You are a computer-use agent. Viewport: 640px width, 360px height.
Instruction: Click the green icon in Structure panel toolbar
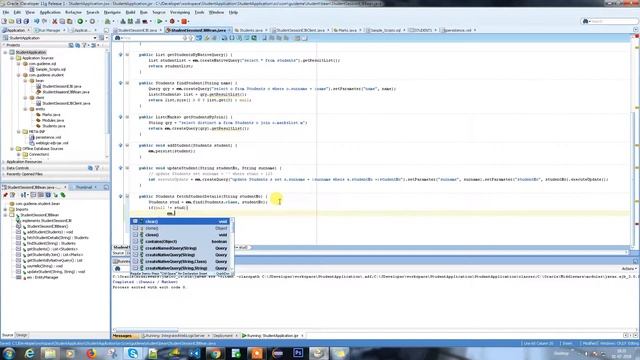point(63,195)
